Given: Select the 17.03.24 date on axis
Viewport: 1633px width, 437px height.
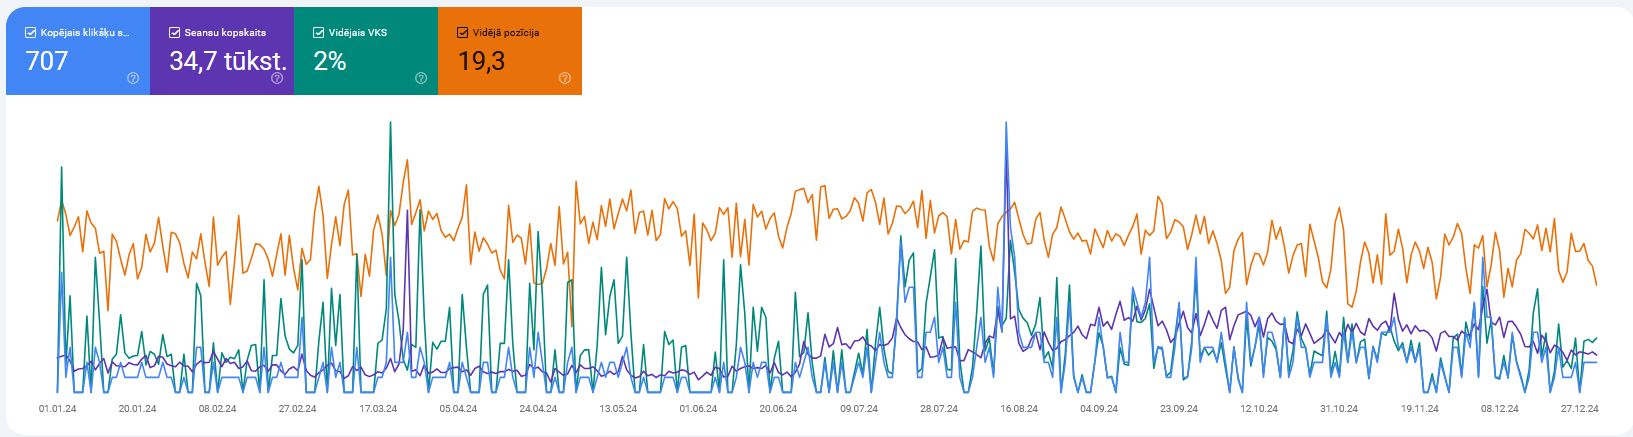Looking at the screenshot, I should (x=378, y=409).
